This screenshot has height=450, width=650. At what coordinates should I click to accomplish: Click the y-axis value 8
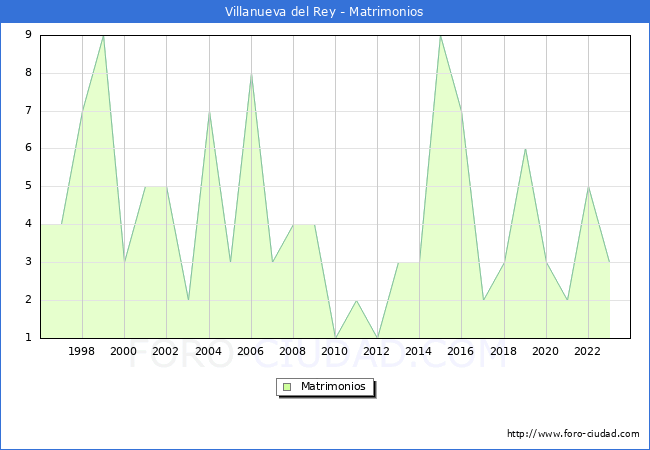[x=28, y=73]
